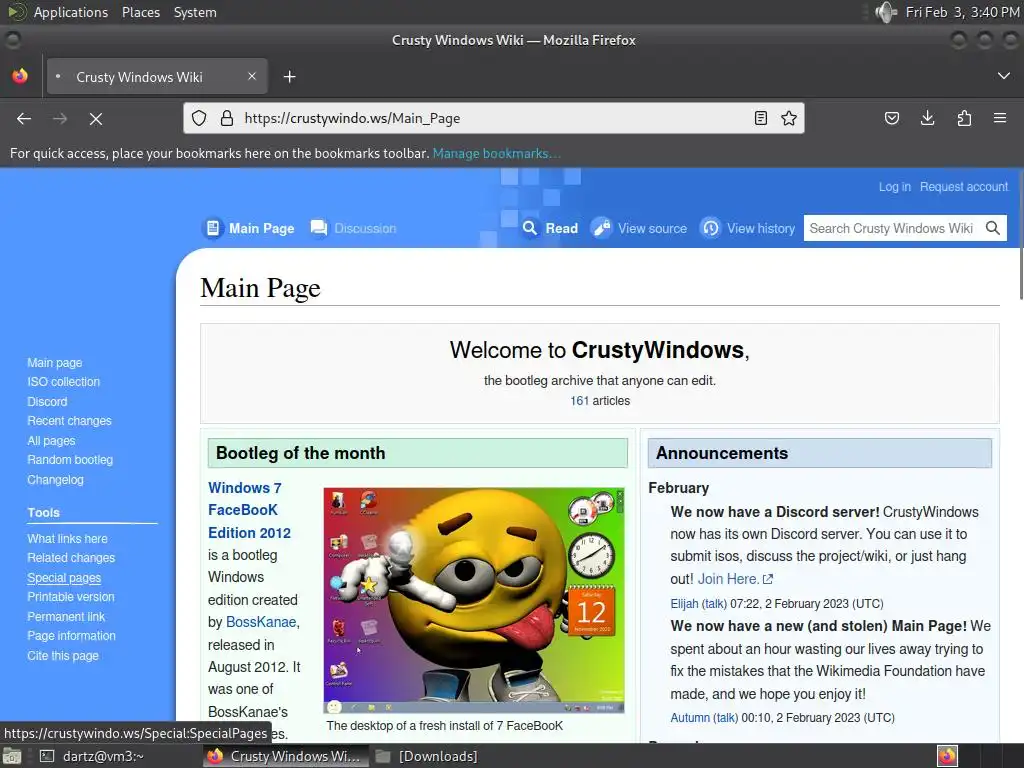Click the show desktop icon in bottom panel
The width and height of the screenshot is (1024, 768).
tap(11, 756)
